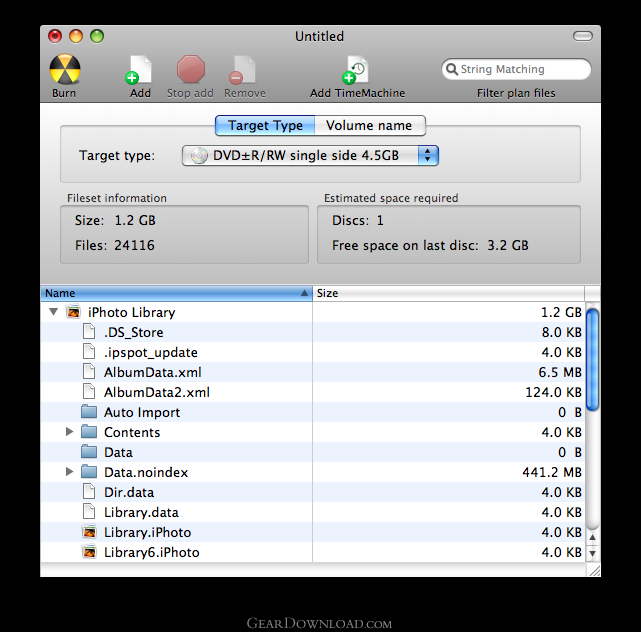Select the Library.data file name
Viewport: 641px width, 632px height.
[141, 513]
